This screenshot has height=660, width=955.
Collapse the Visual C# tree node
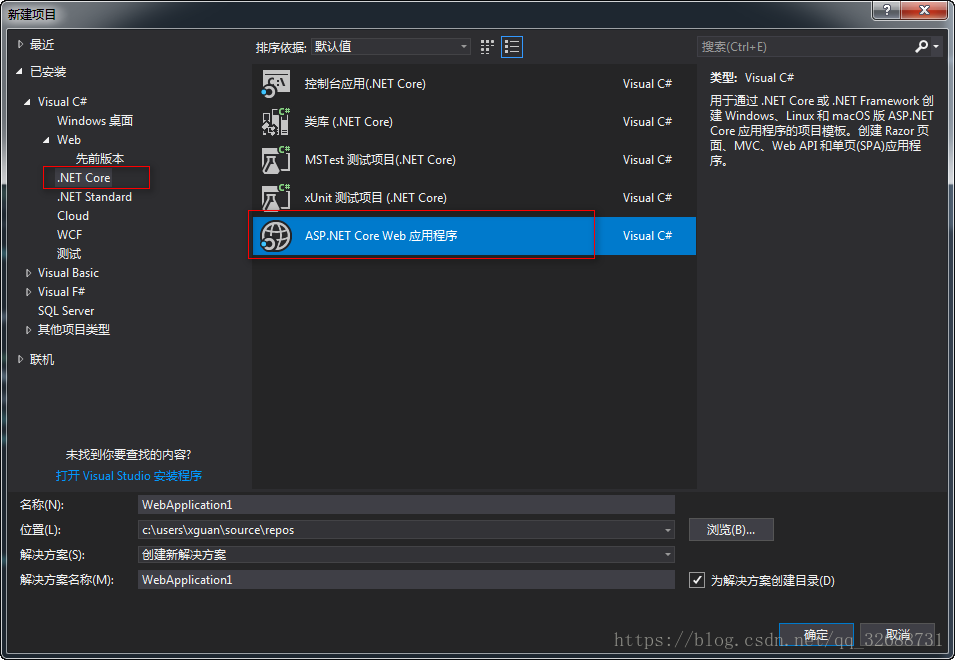click(27, 102)
